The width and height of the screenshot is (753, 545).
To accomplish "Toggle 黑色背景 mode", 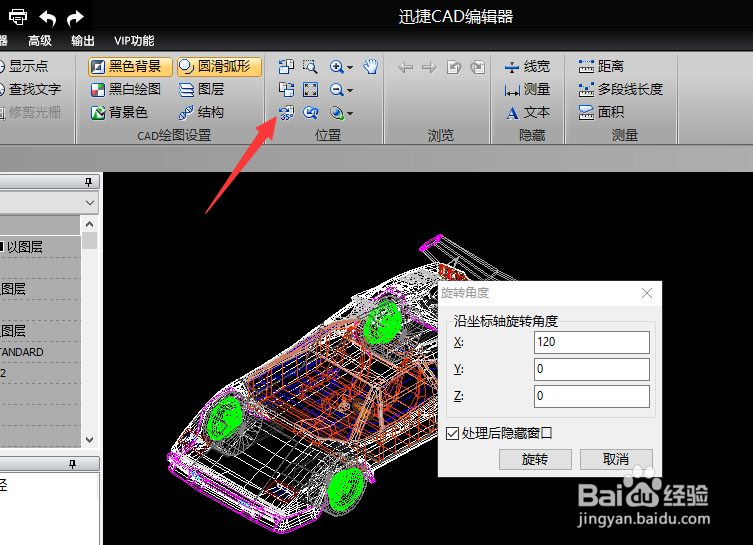I will (x=130, y=66).
